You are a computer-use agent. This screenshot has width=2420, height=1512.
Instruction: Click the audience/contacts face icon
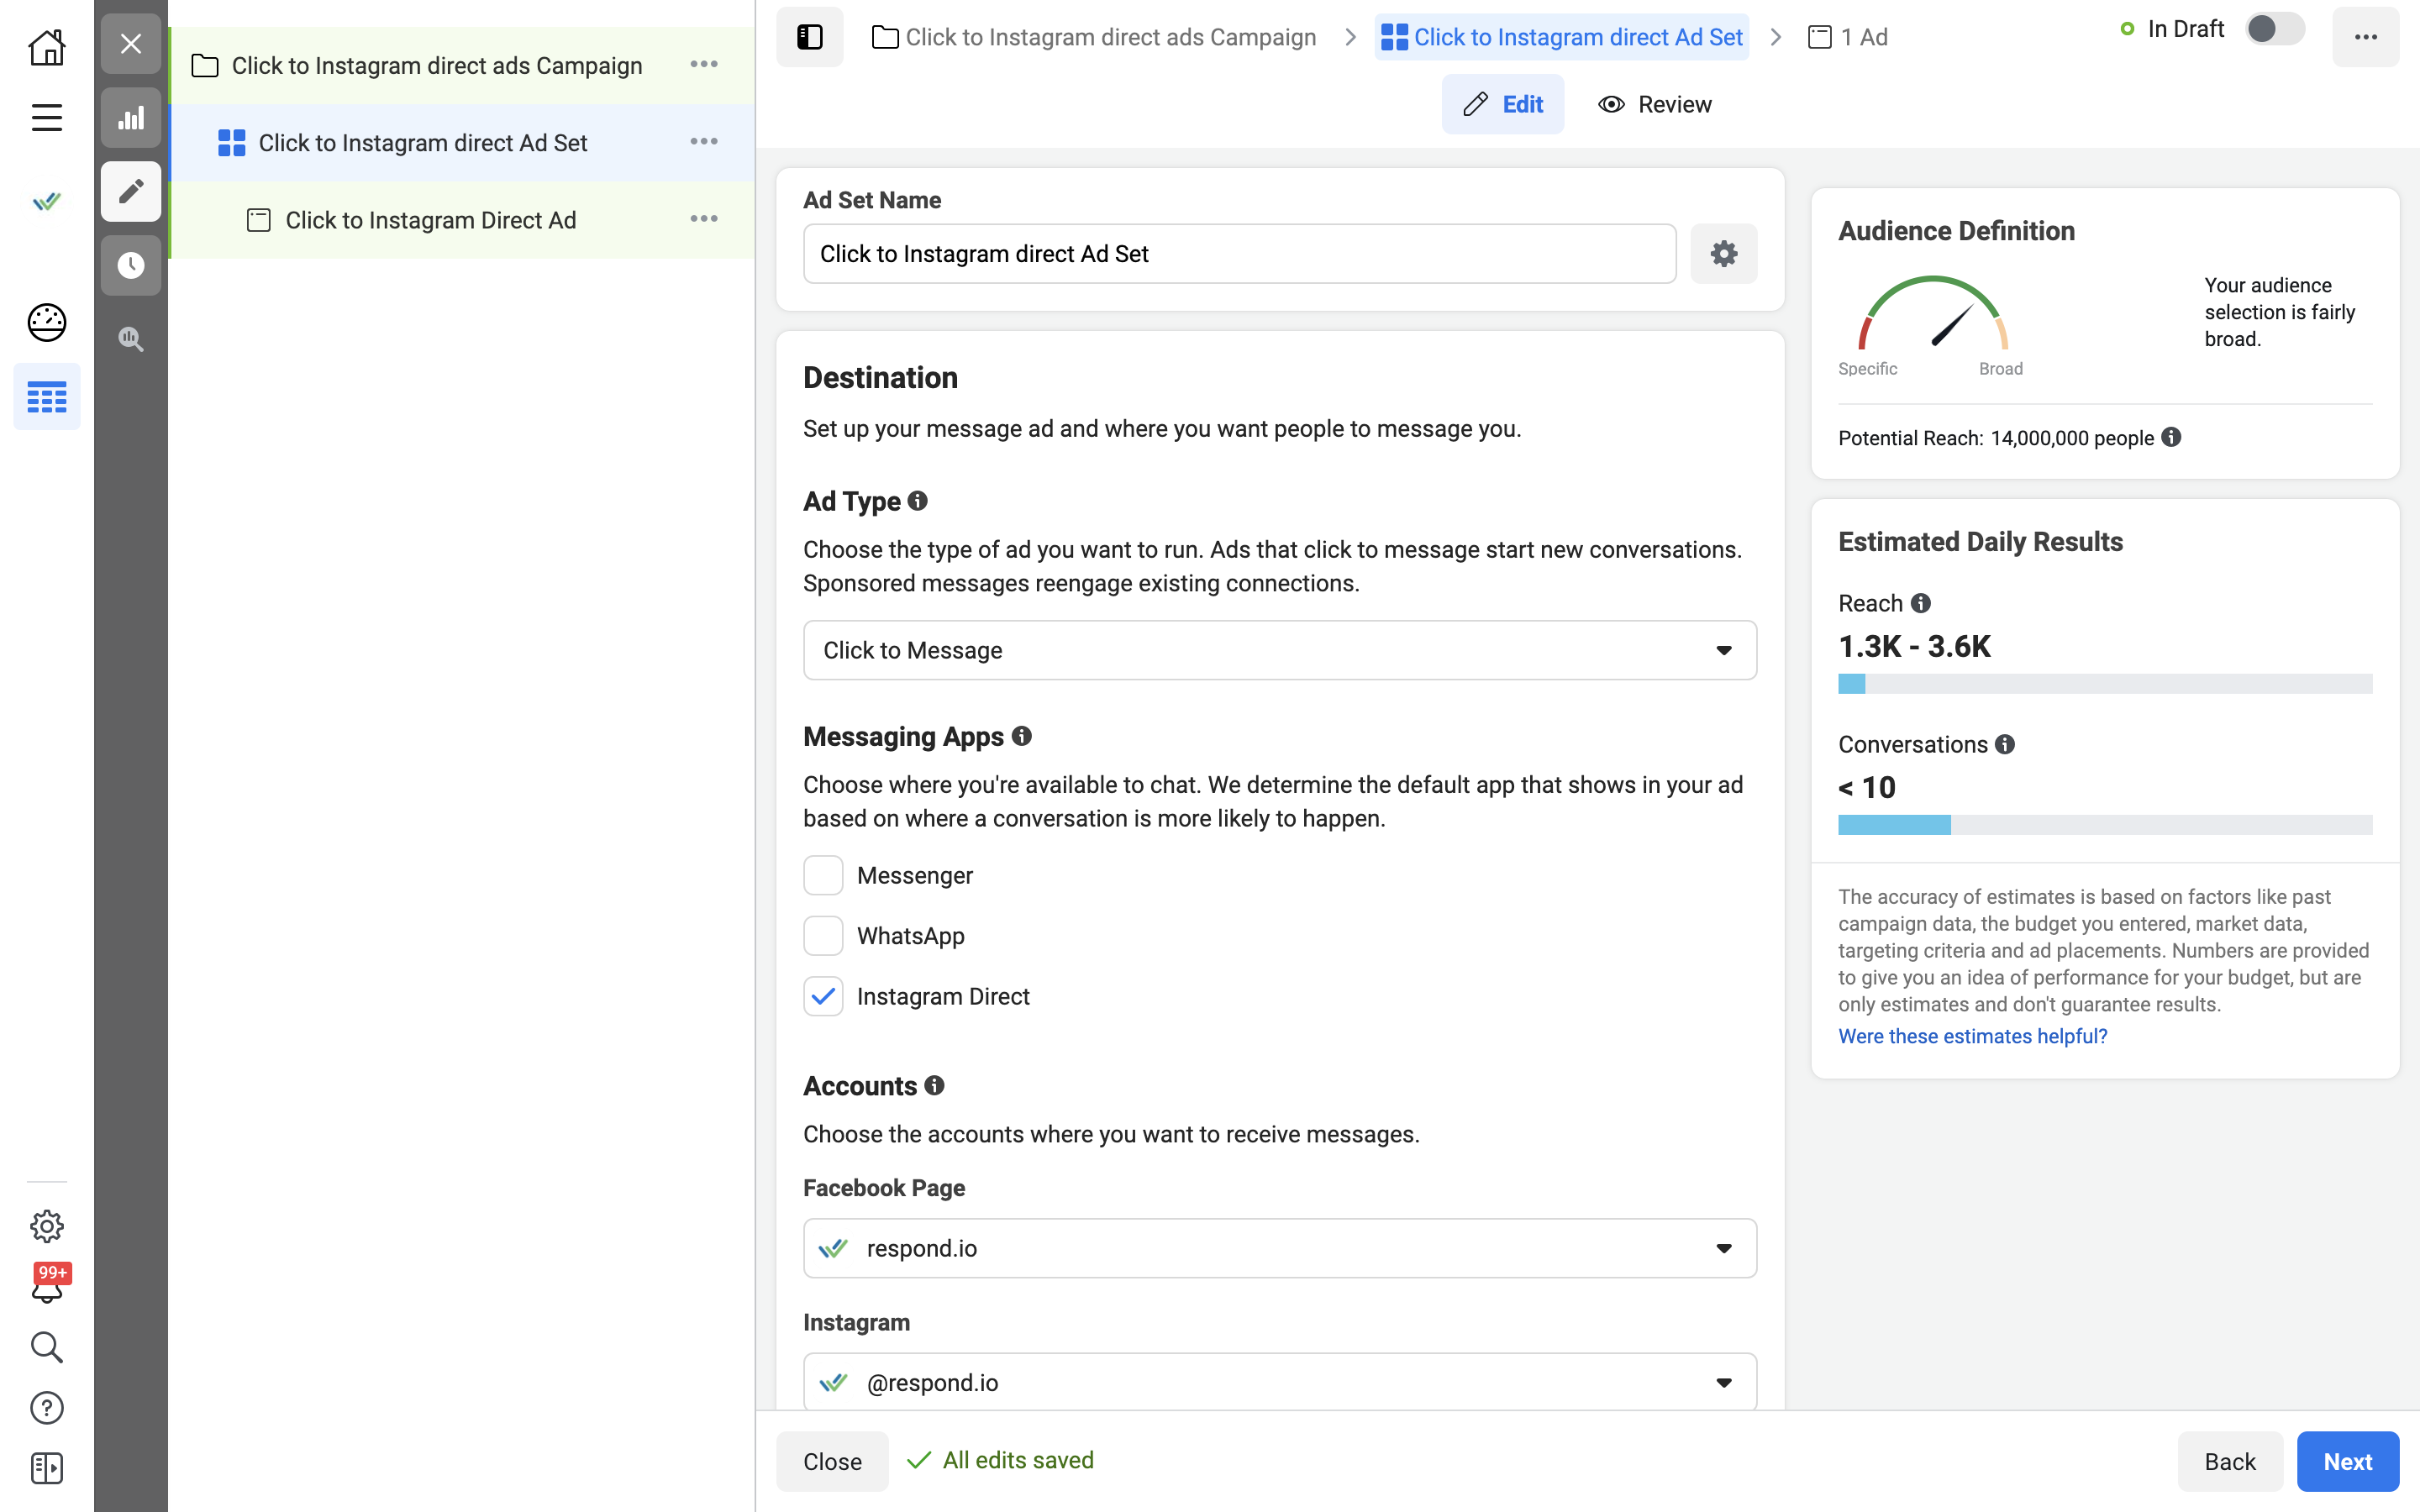tap(45, 323)
